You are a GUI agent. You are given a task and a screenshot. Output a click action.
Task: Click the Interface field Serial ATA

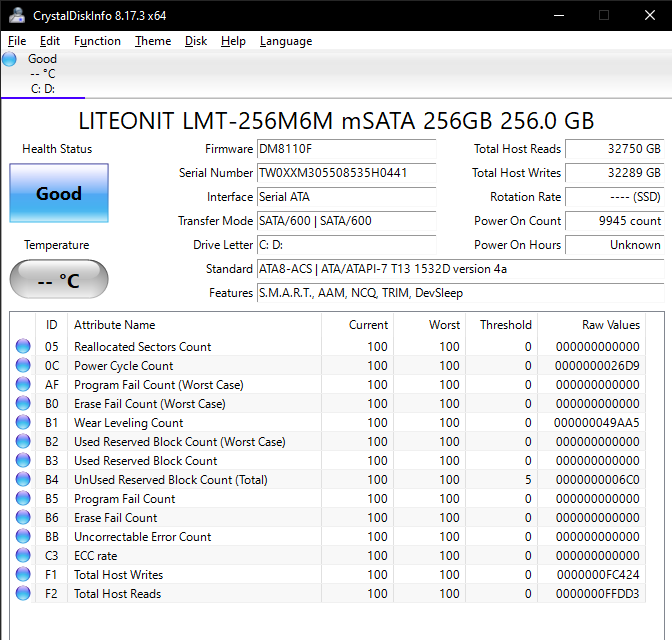pyautogui.click(x=346, y=197)
